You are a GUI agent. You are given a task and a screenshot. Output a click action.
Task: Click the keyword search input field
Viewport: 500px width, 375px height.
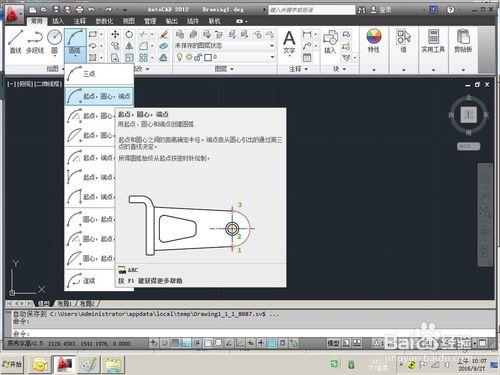[x=312, y=10]
